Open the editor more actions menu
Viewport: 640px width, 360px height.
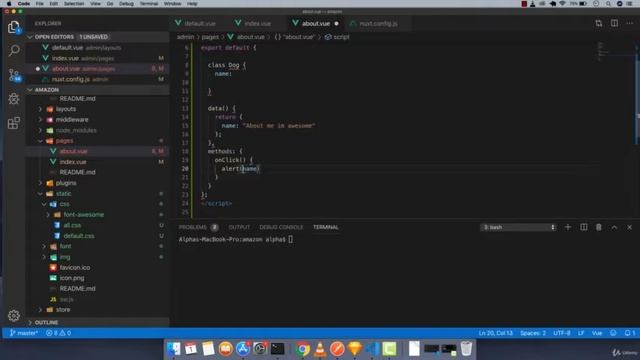(x=629, y=23)
